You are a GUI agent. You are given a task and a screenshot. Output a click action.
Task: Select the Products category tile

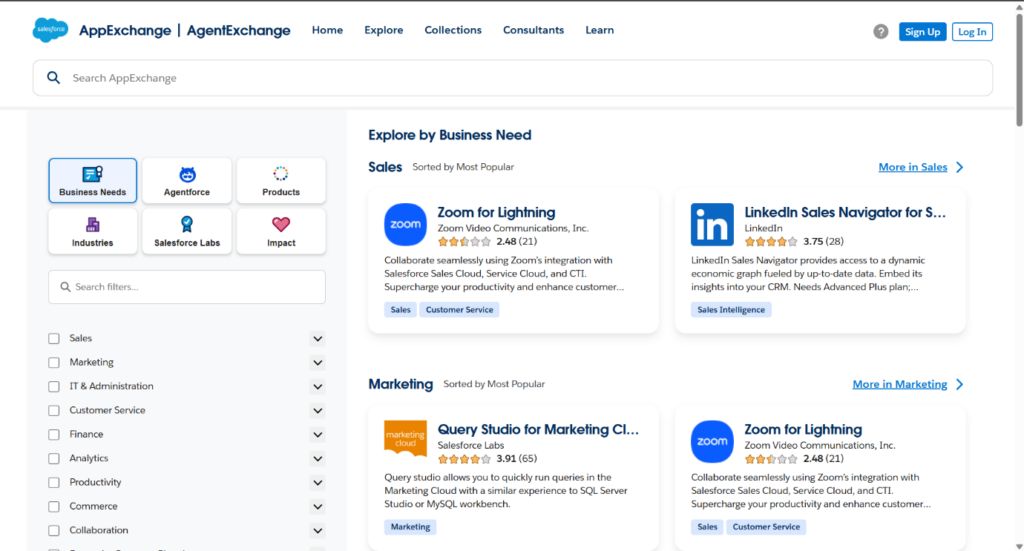281,181
